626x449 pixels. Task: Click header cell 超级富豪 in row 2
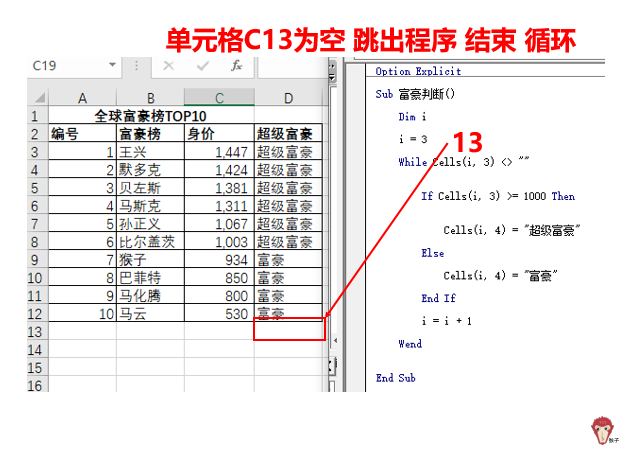(288, 134)
